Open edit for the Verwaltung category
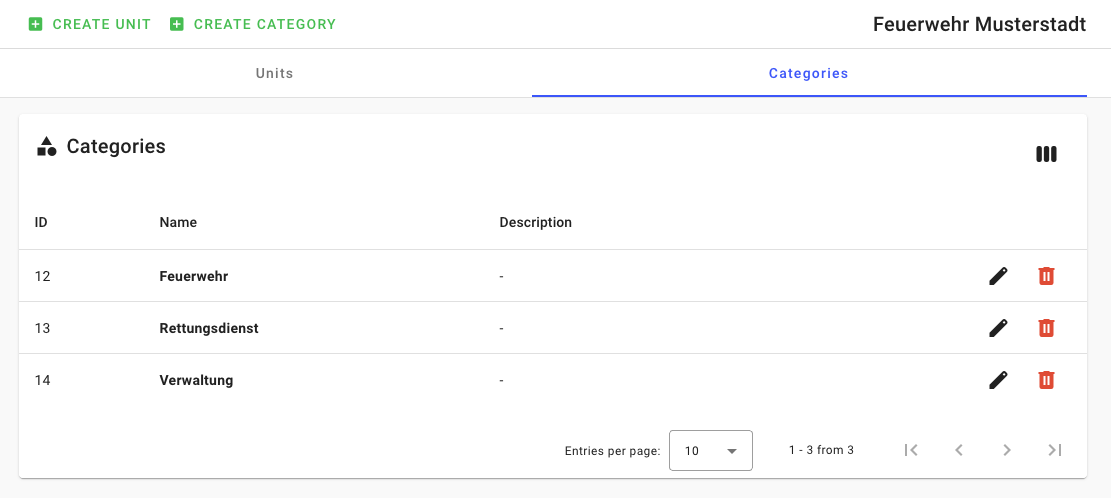This screenshot has width=1111, height=498. pyautogui.click(x=997, y=380)
